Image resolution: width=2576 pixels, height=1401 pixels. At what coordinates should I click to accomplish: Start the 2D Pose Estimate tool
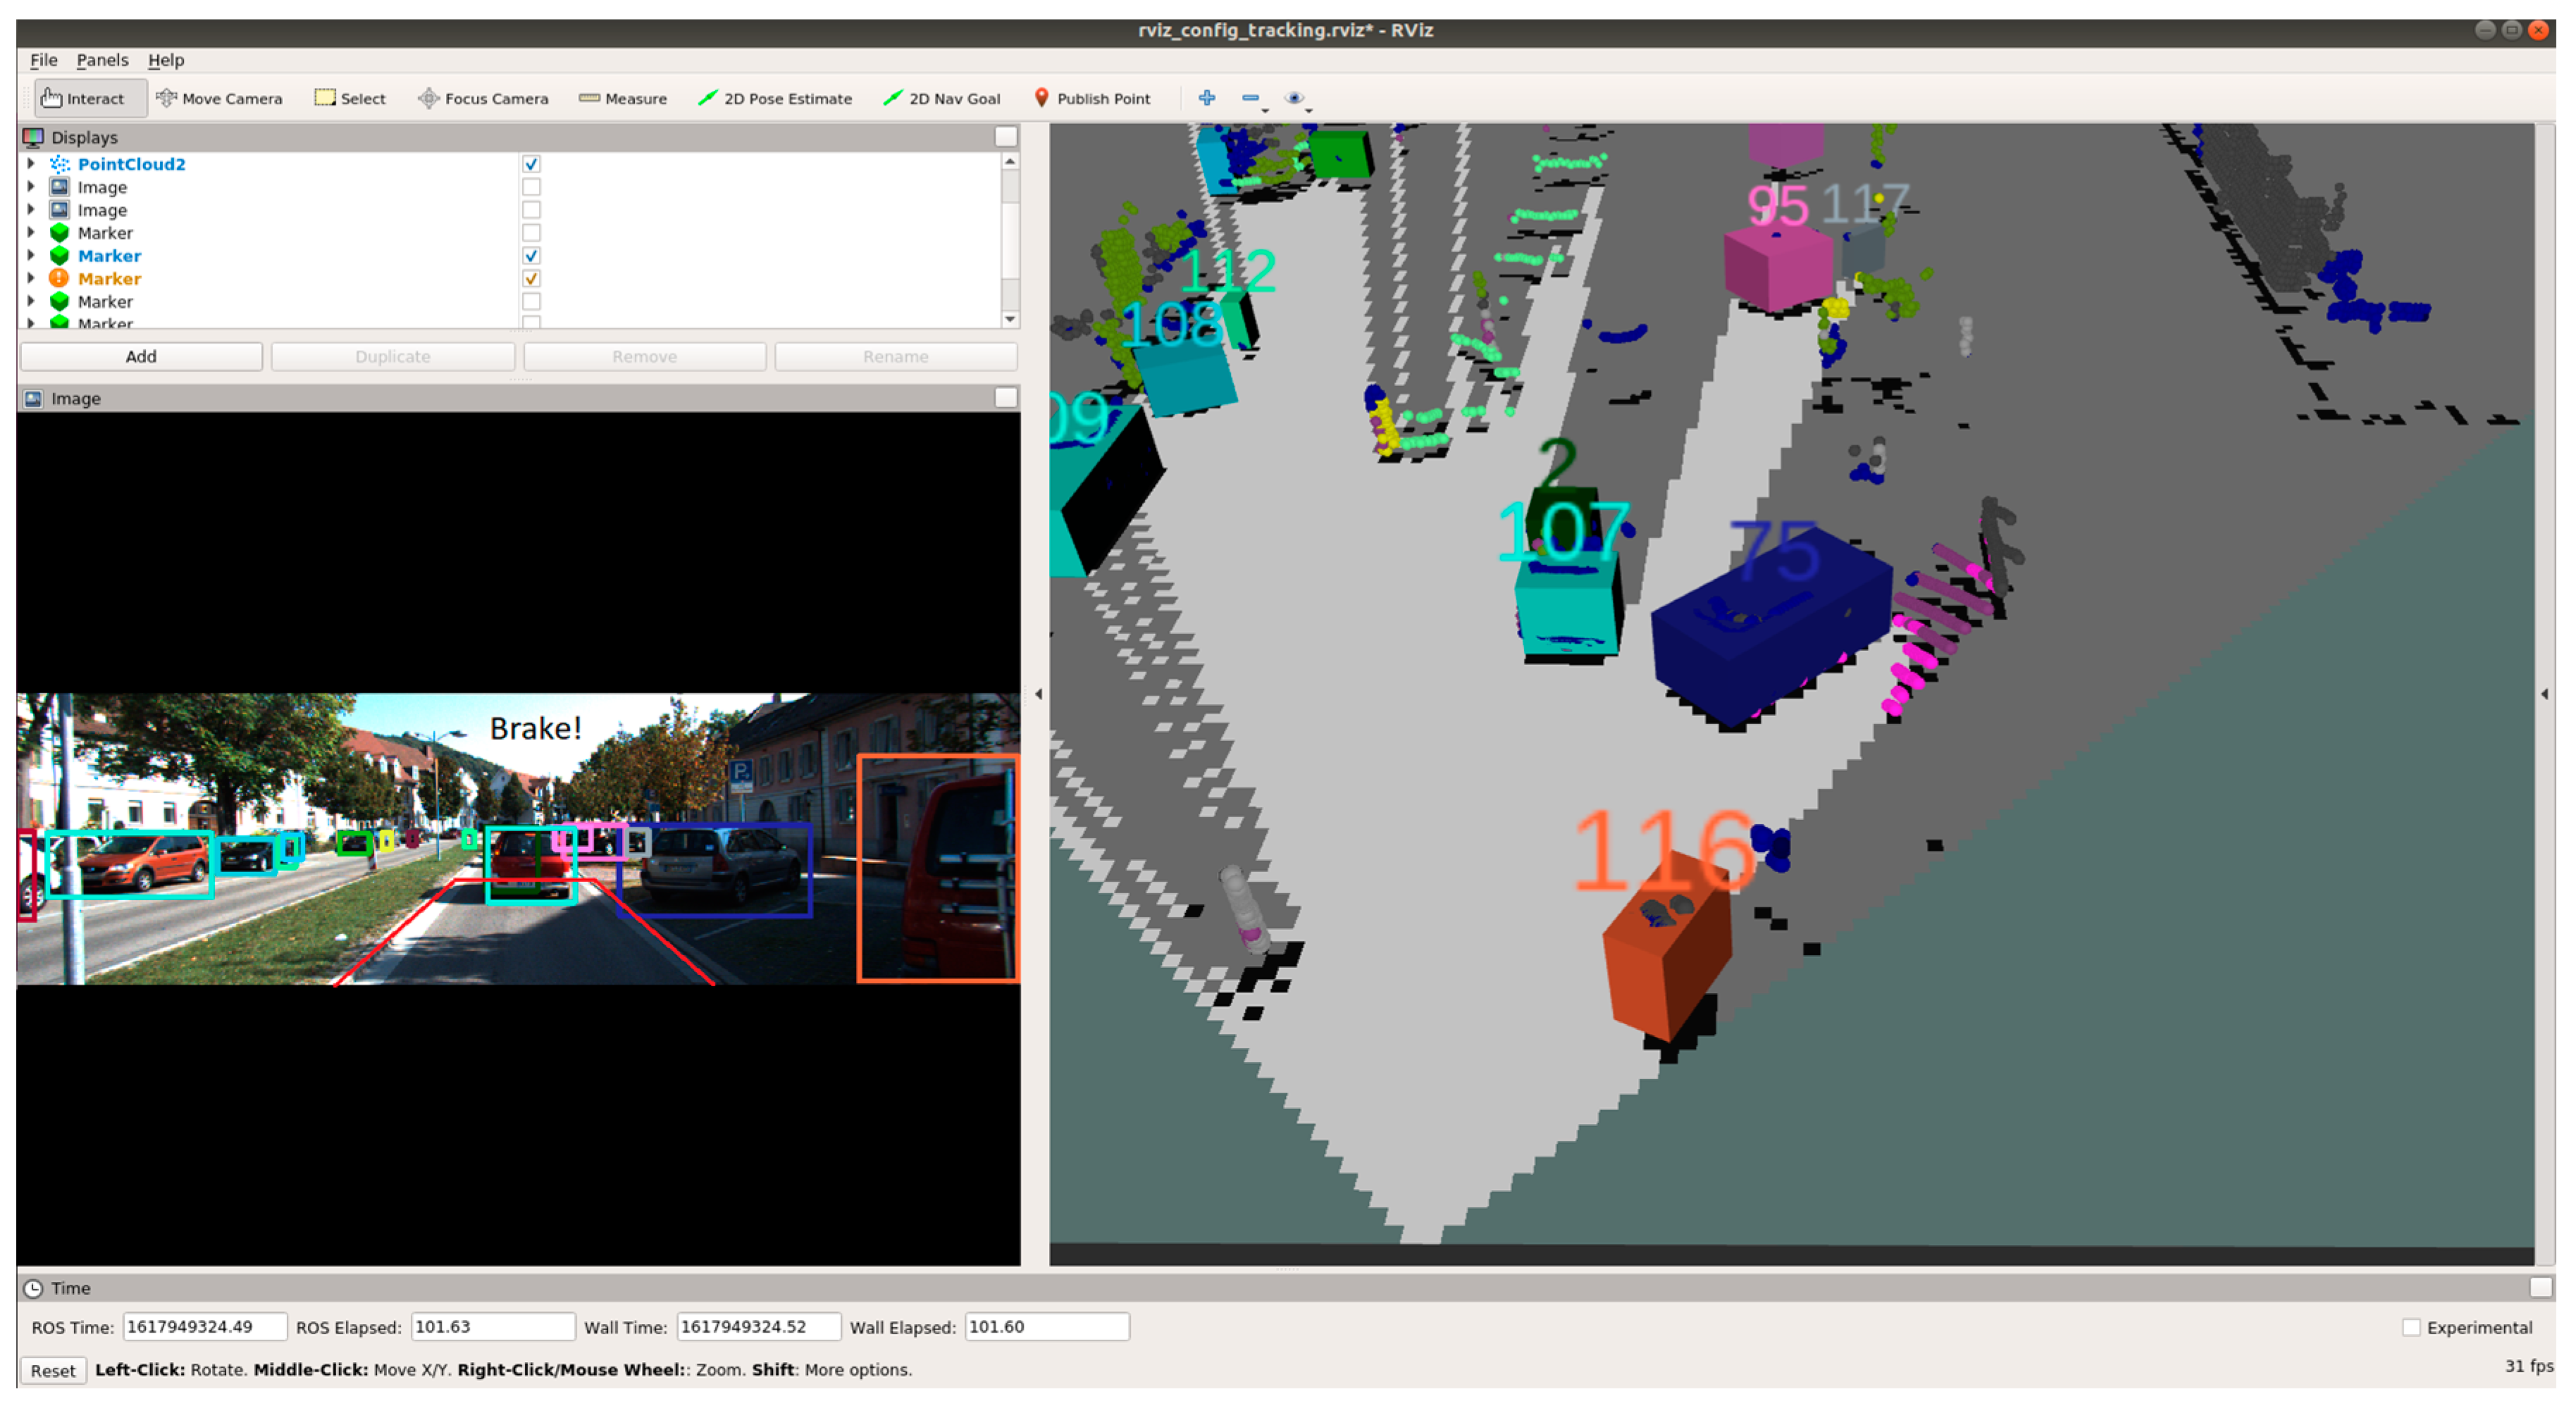tap(775, 98)
